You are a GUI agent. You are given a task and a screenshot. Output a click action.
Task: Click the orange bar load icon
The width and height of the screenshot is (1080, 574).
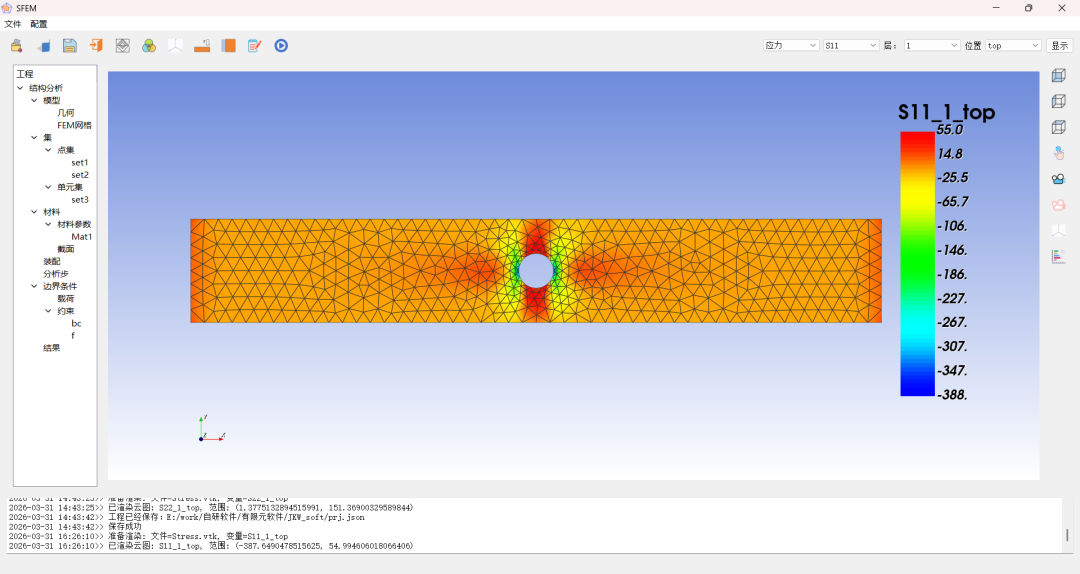point(202,45)
